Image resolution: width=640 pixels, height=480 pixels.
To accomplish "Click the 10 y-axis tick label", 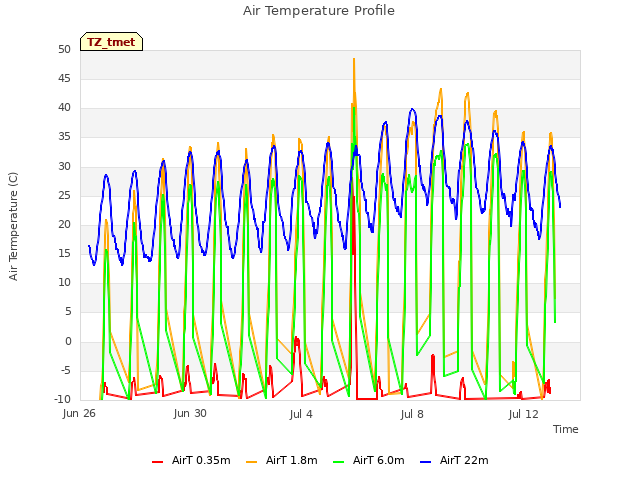I will click(64, 282).
